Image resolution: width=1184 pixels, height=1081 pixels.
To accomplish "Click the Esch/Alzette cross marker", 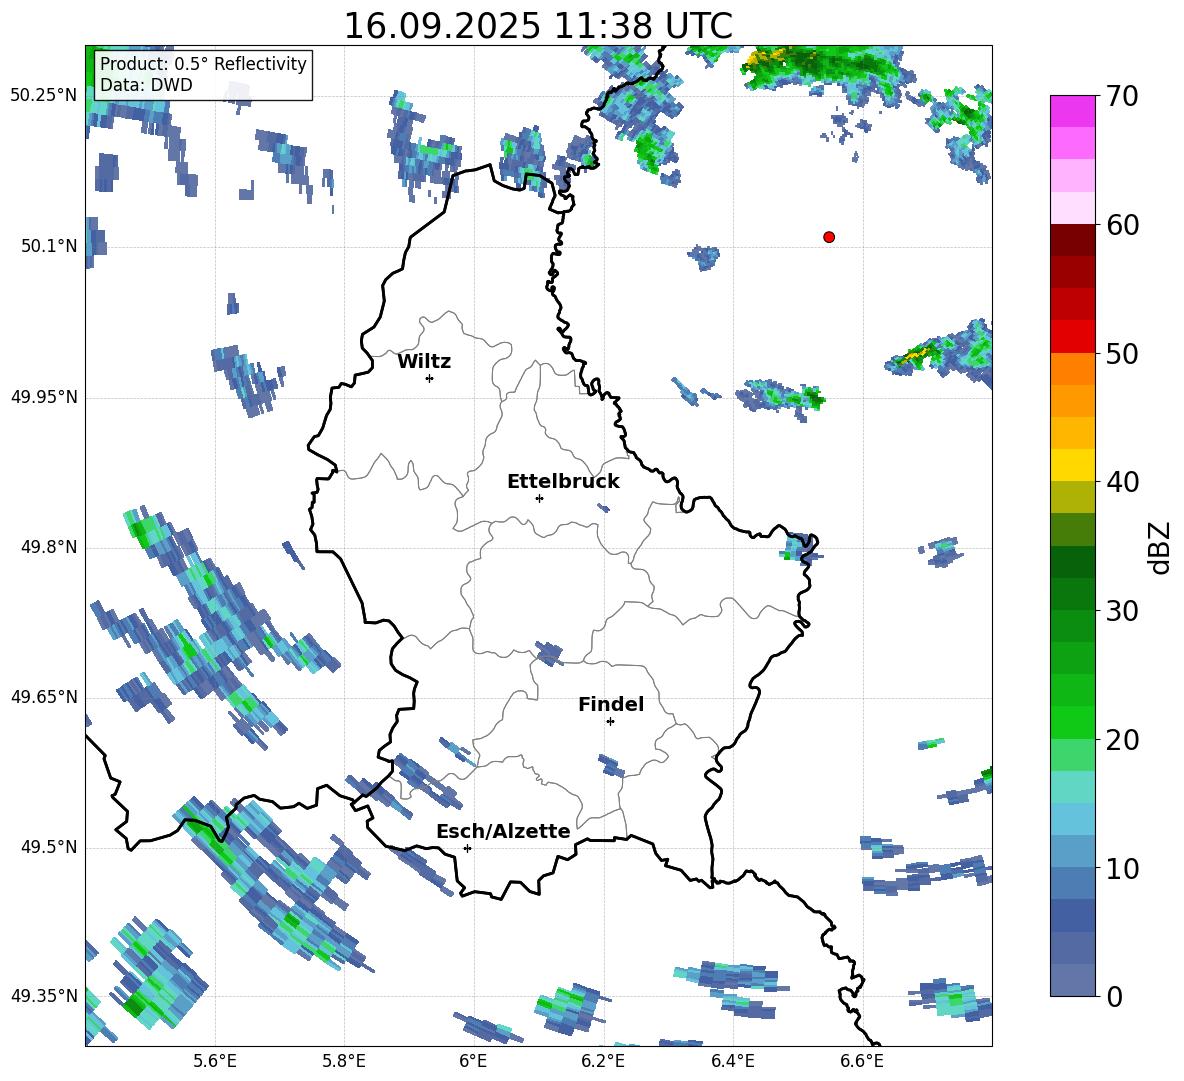I will 467,848.
